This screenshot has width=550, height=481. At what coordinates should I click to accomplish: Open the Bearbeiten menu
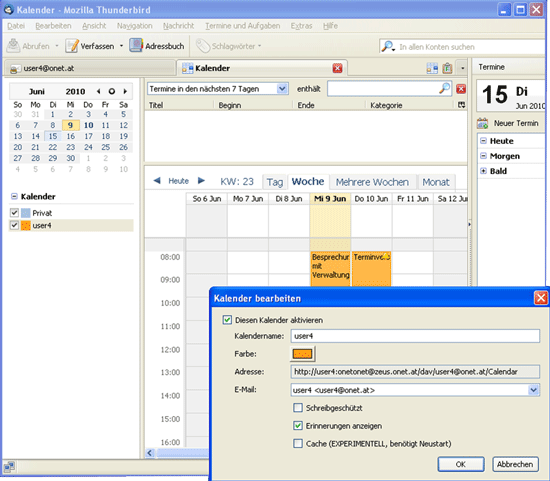(x=53, y=26)
